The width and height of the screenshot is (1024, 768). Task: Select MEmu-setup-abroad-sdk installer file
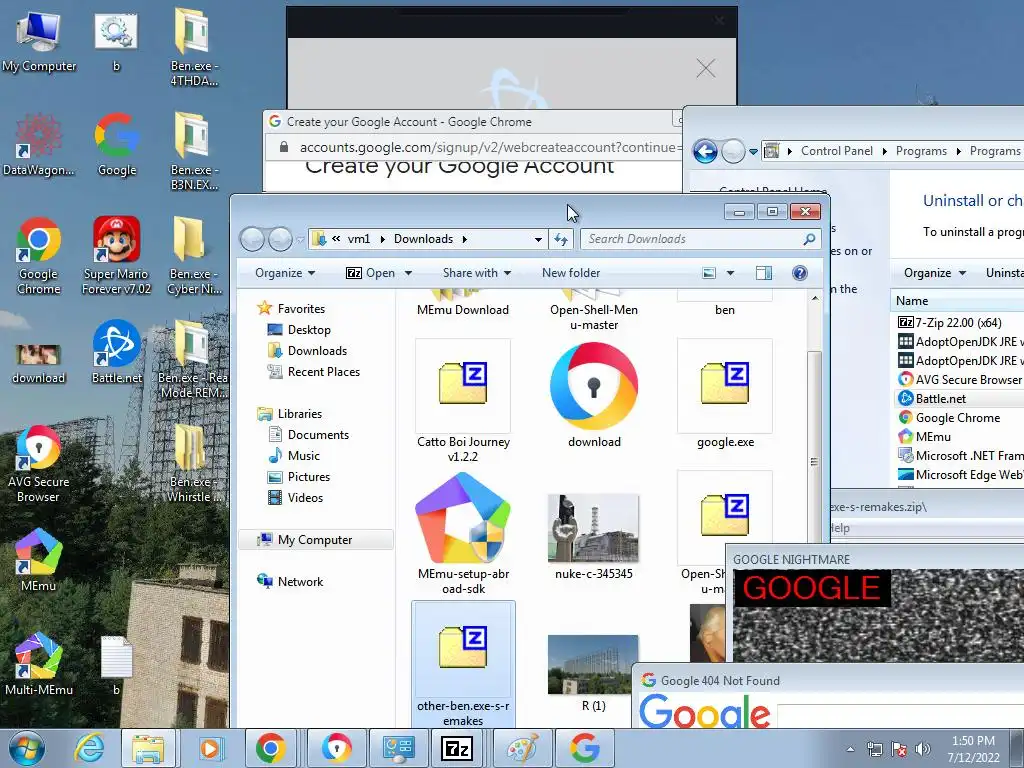[463, 534]
